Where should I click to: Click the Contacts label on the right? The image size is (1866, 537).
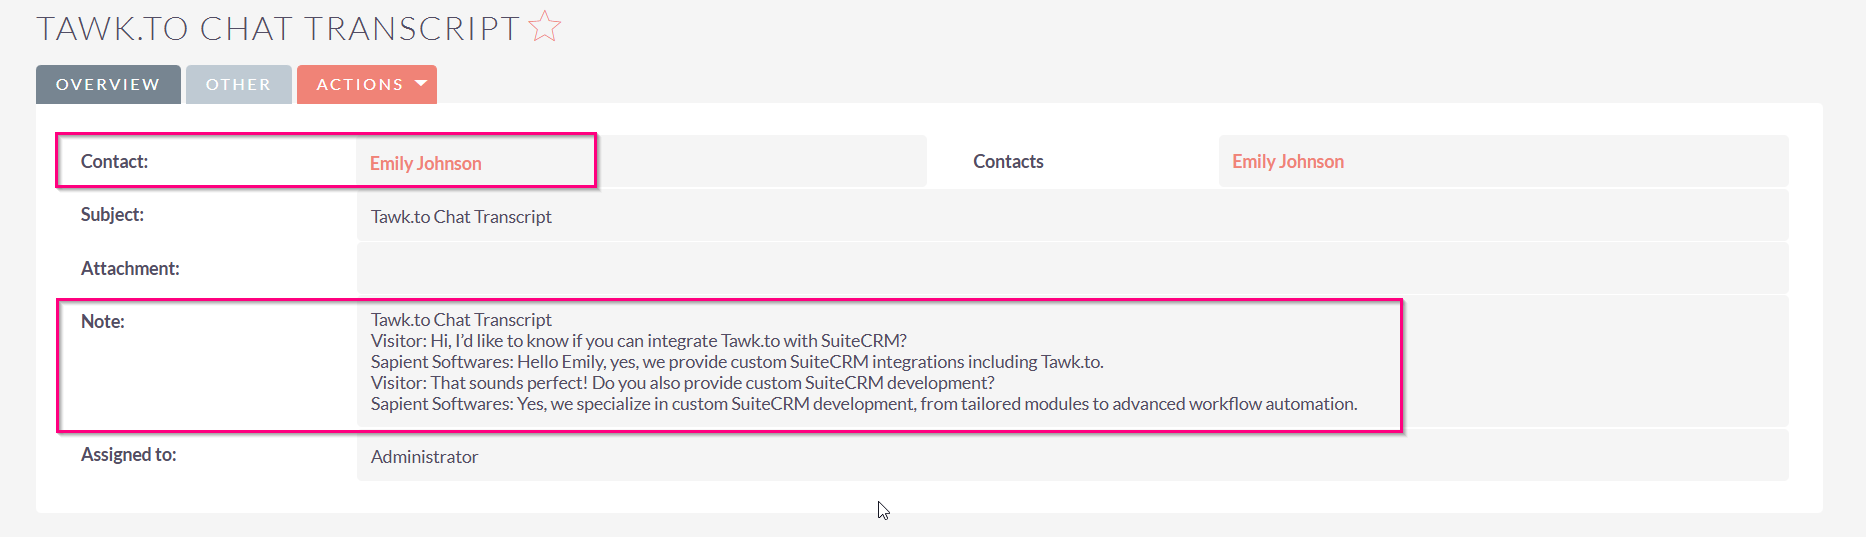point(1007,162)
